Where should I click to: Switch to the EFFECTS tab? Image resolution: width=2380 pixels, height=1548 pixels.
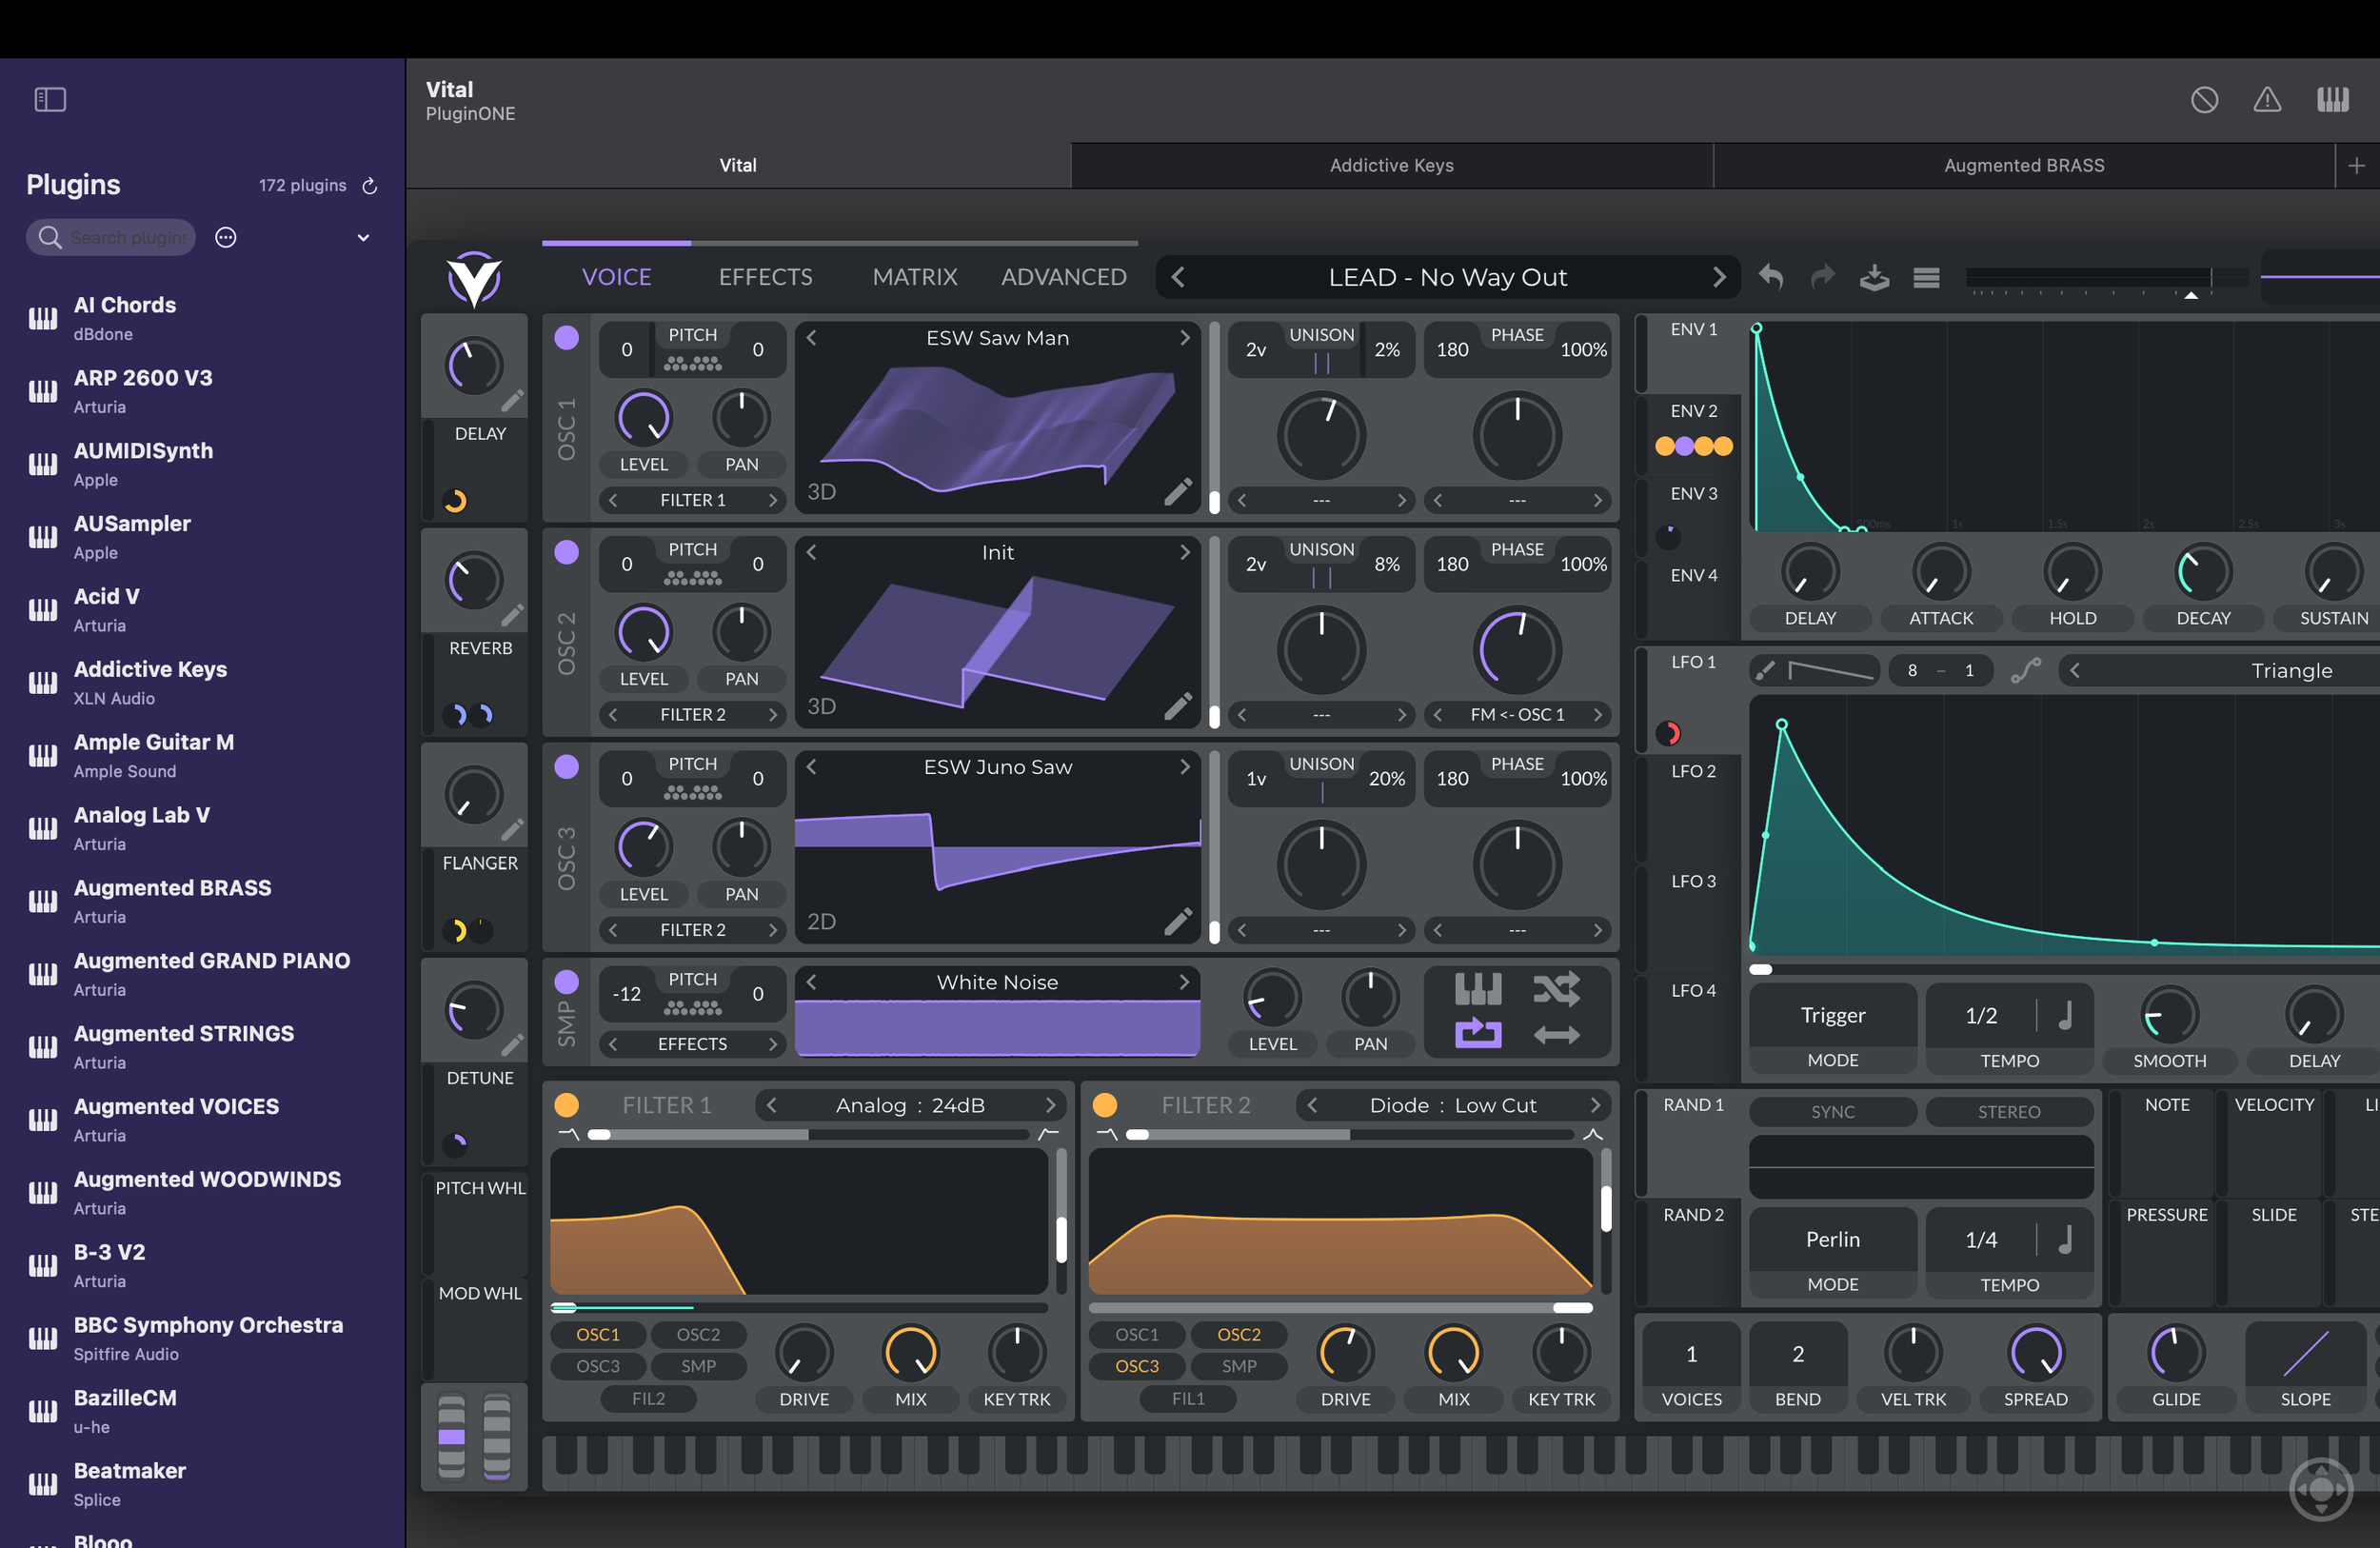coord(765,277)
